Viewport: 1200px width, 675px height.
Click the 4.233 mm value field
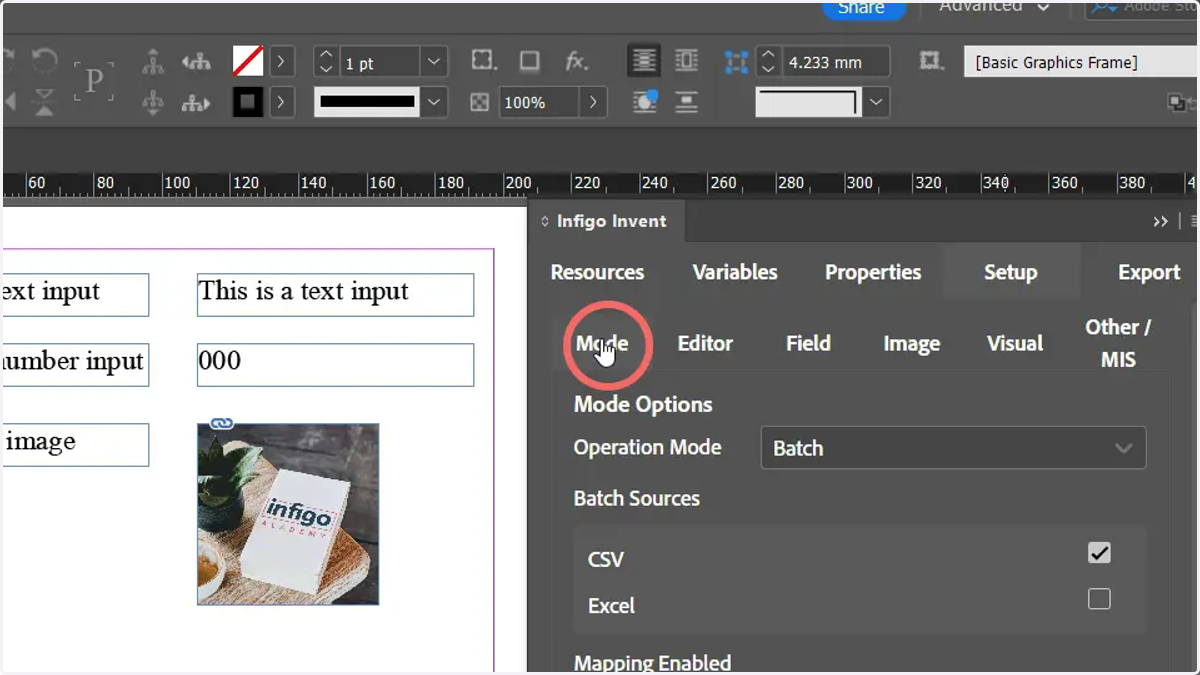[x=835, y=62]
